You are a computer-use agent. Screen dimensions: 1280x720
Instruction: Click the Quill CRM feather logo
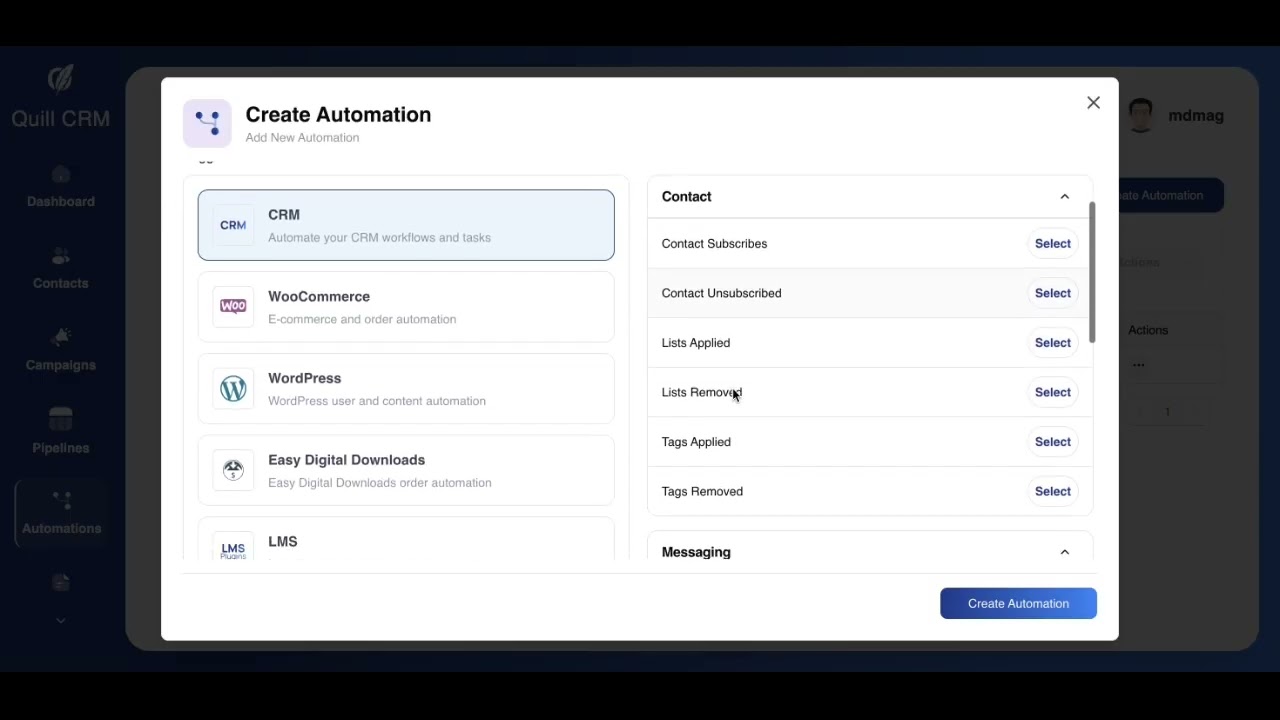61,79
